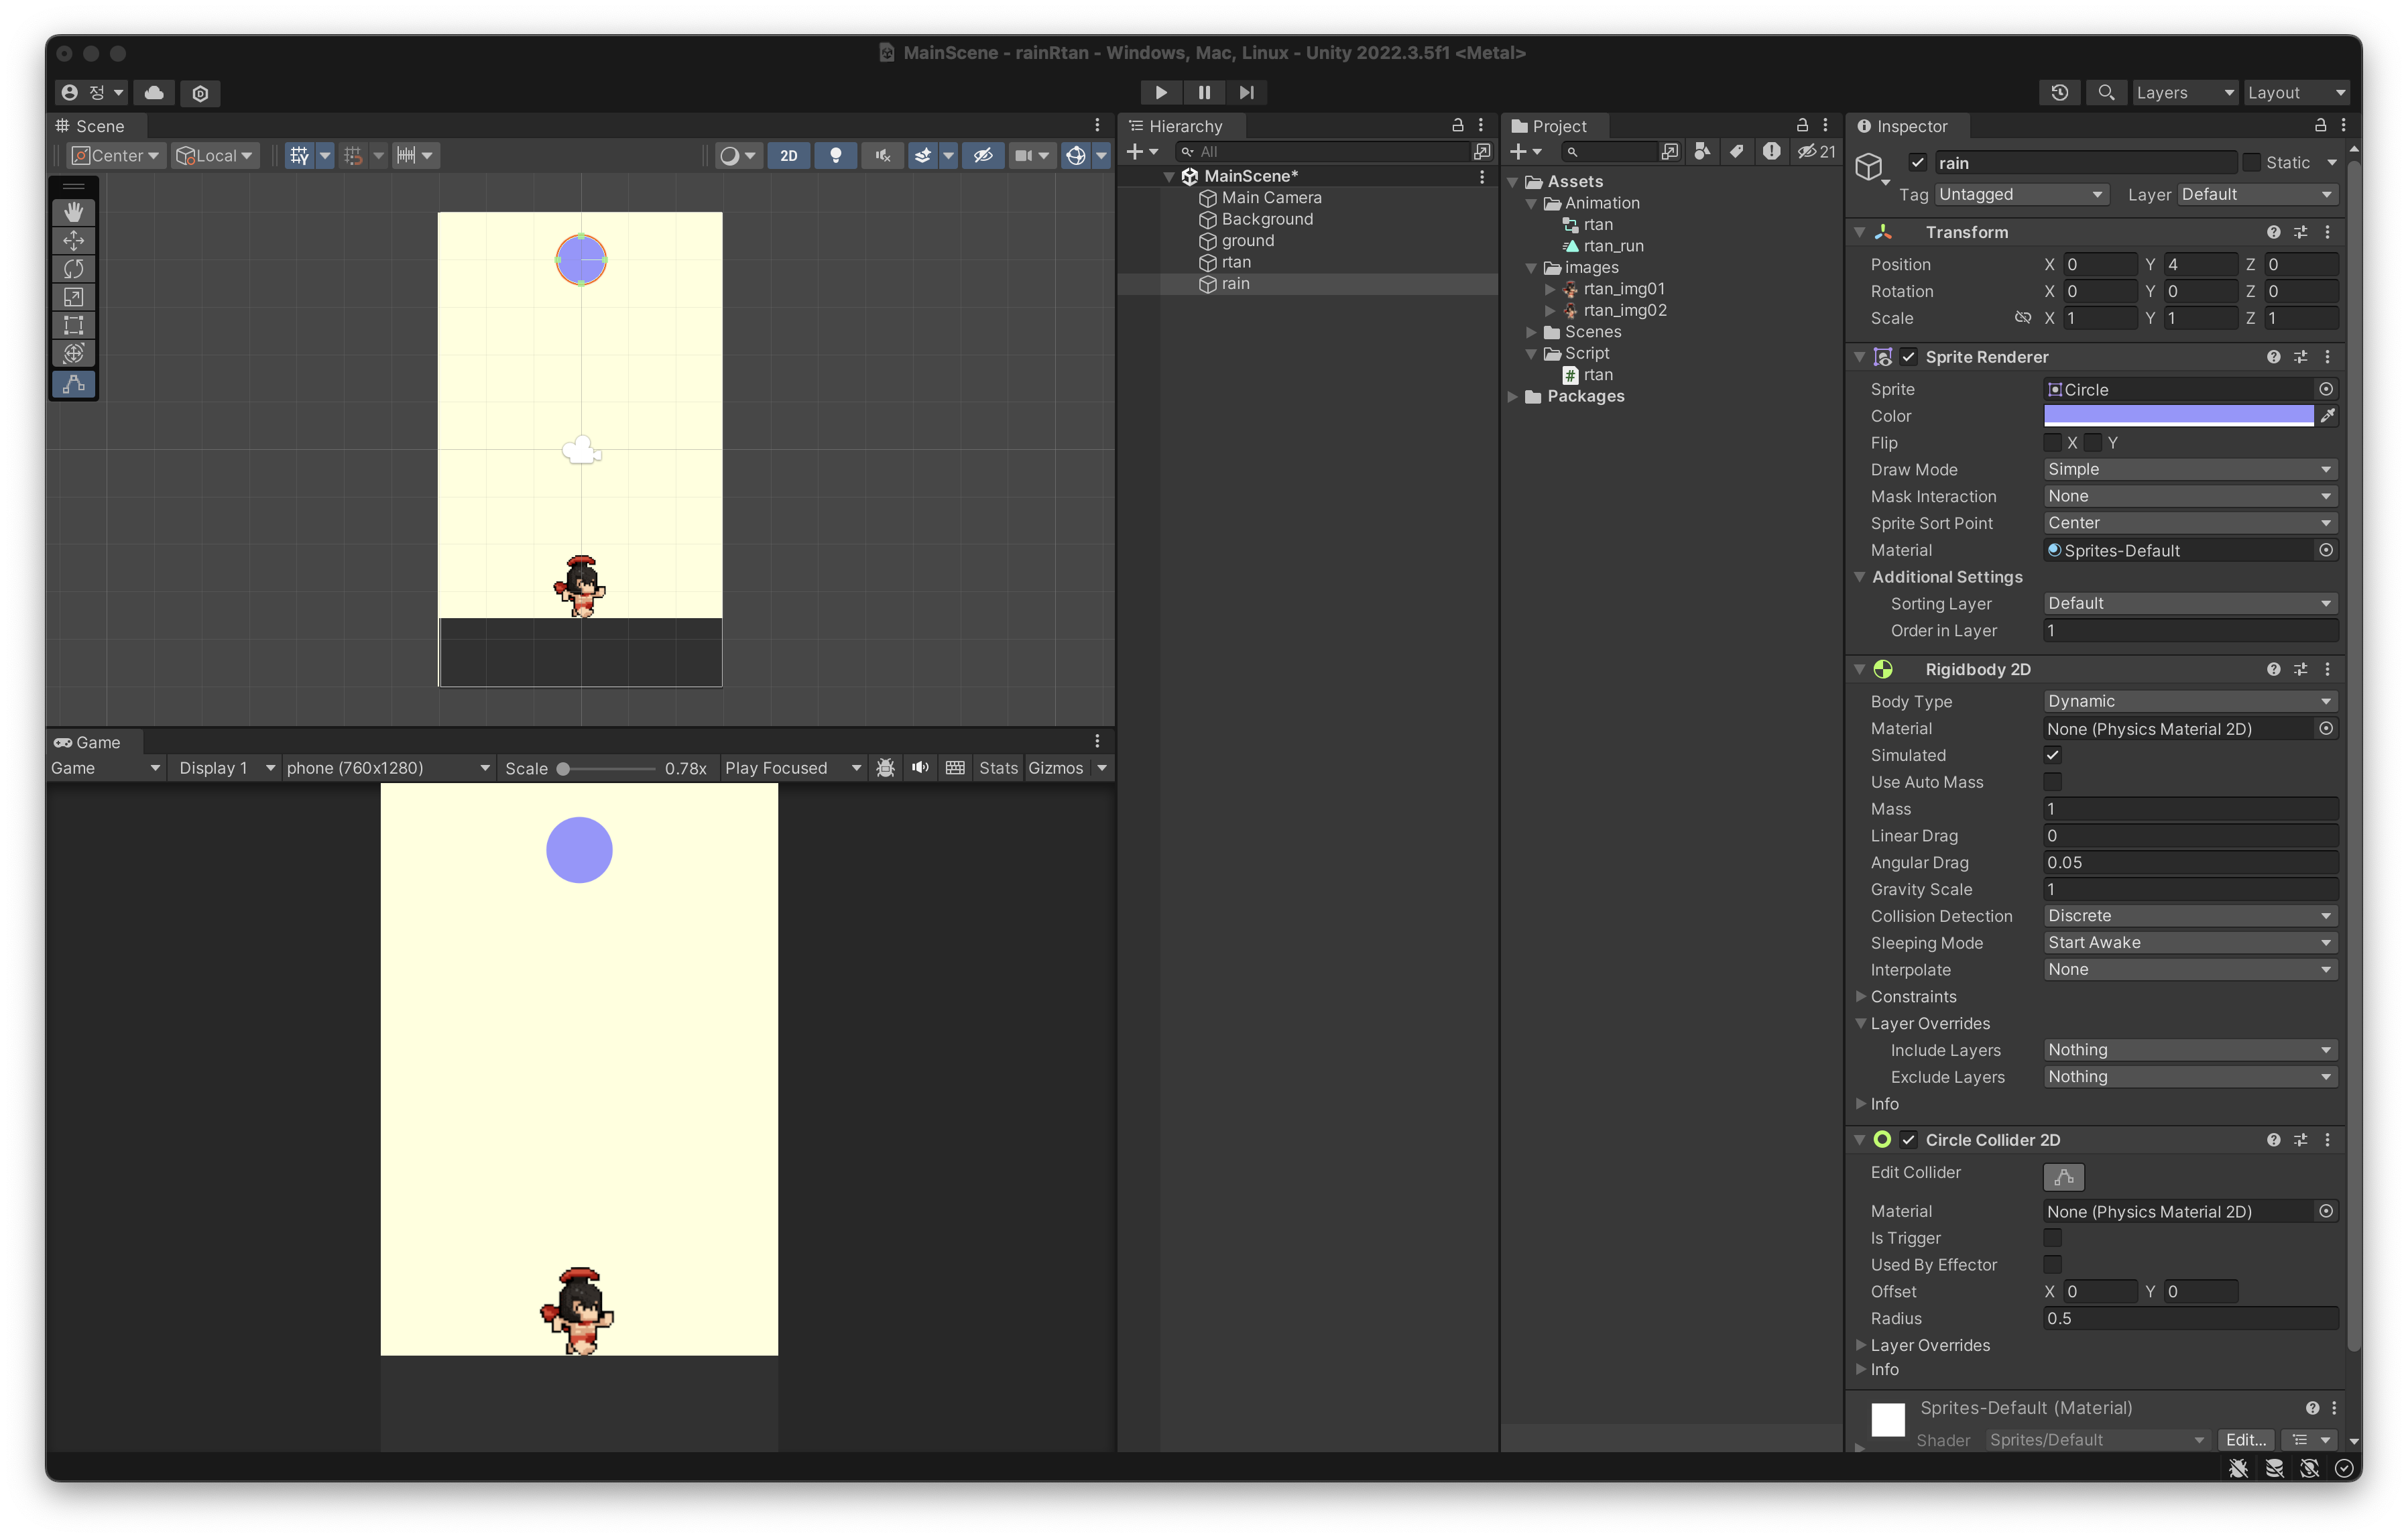Toggle the Static checkbox

pyautogui.click(x=2252, y=162)
